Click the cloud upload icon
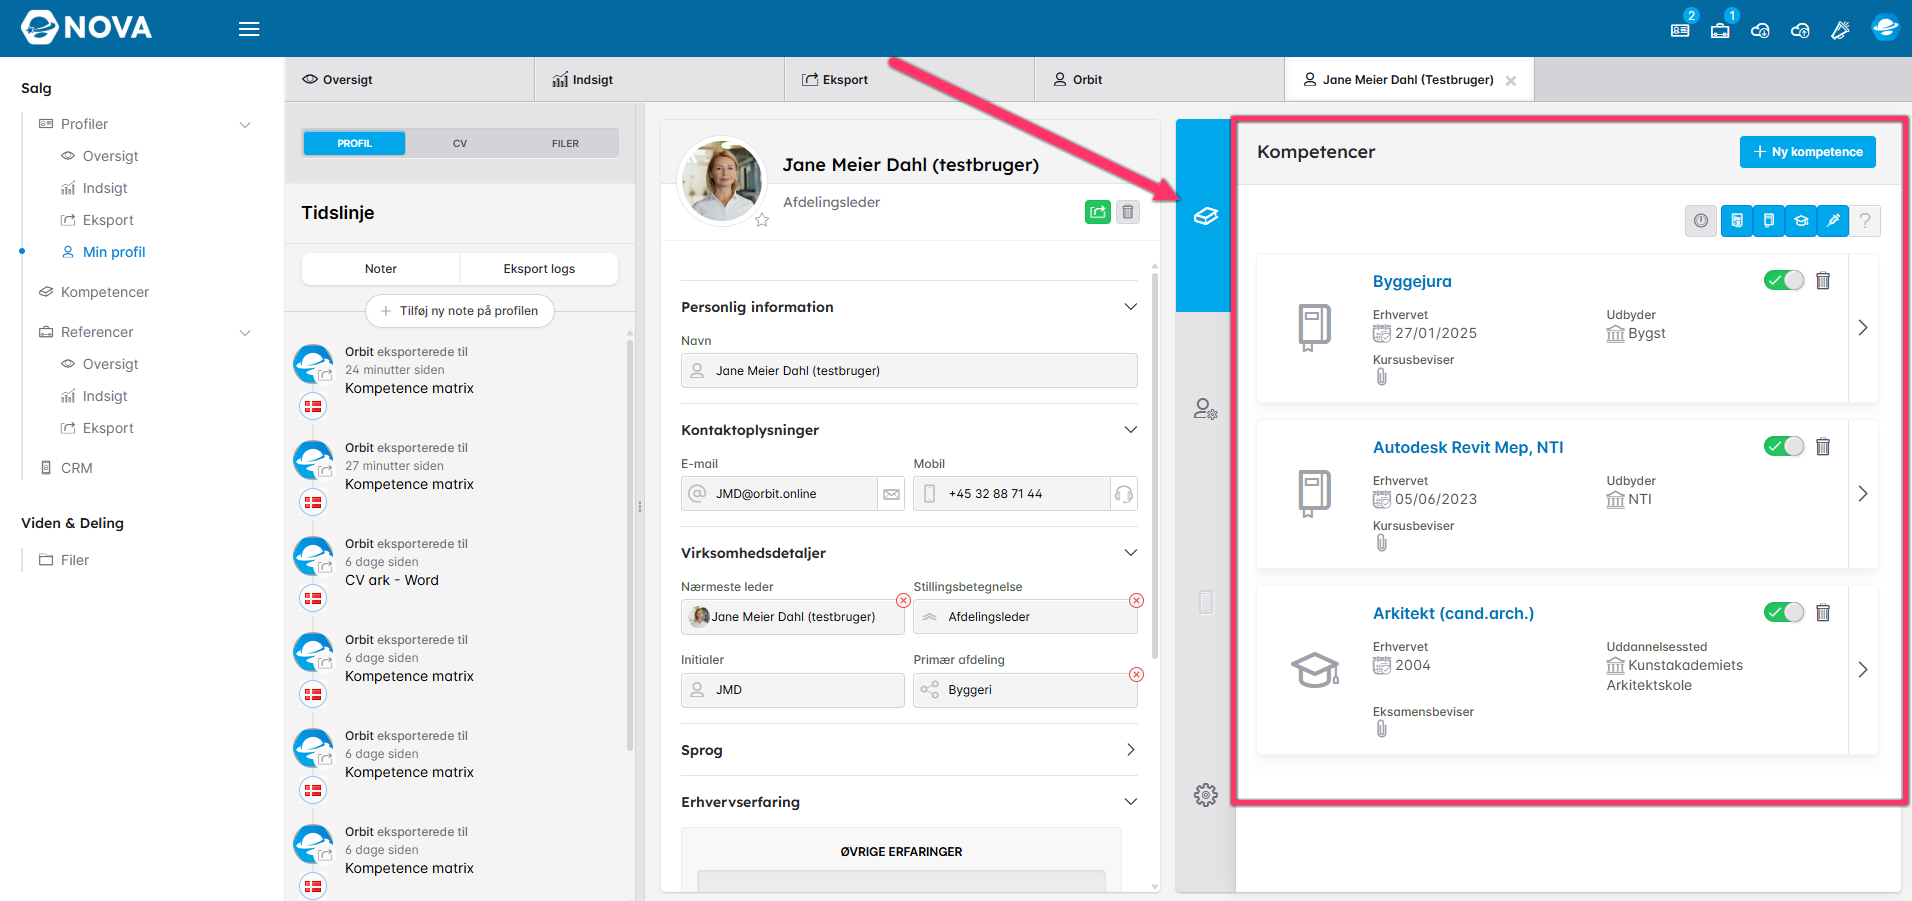 coord(1800,30)
